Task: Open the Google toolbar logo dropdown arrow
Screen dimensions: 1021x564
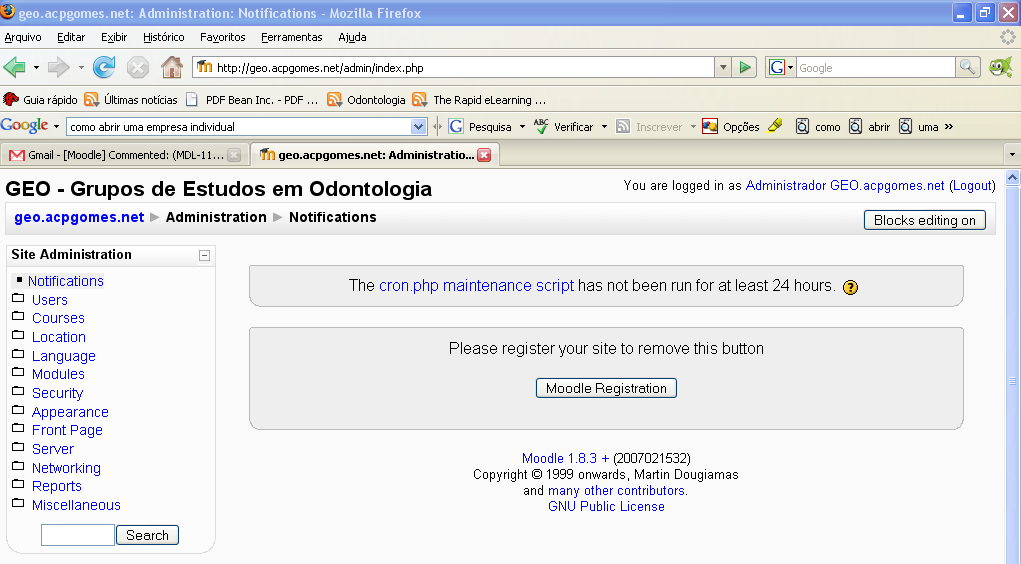Action: pos(57,126)
